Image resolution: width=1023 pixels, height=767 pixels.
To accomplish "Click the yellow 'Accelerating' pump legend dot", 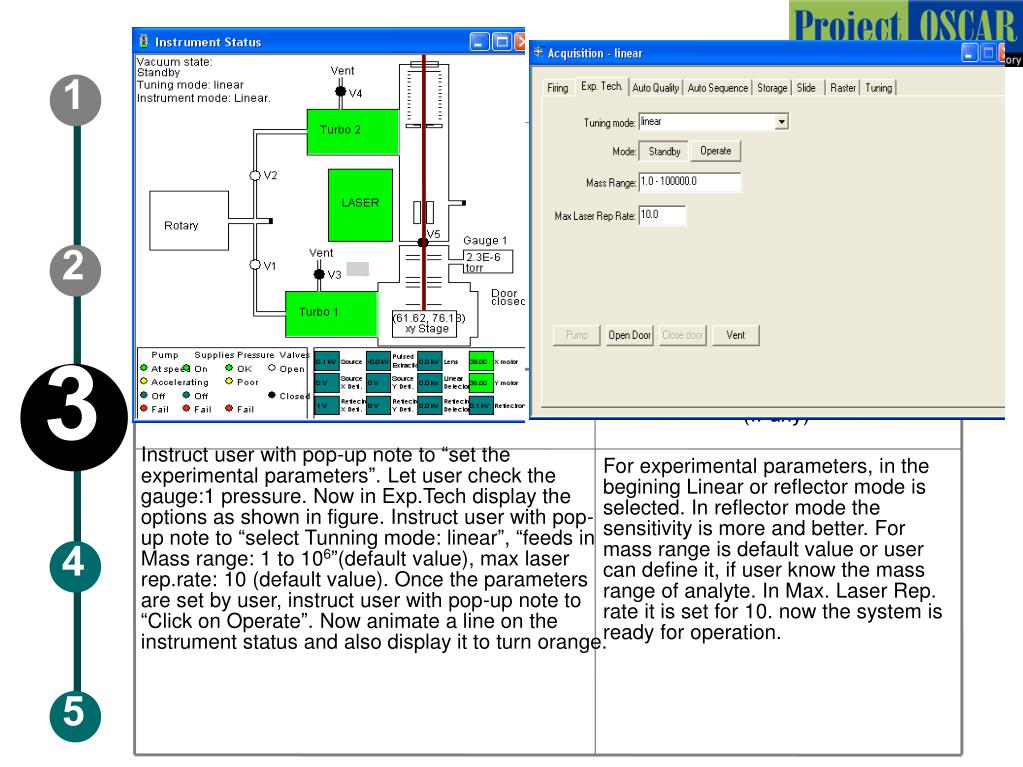I will (144, 381).
